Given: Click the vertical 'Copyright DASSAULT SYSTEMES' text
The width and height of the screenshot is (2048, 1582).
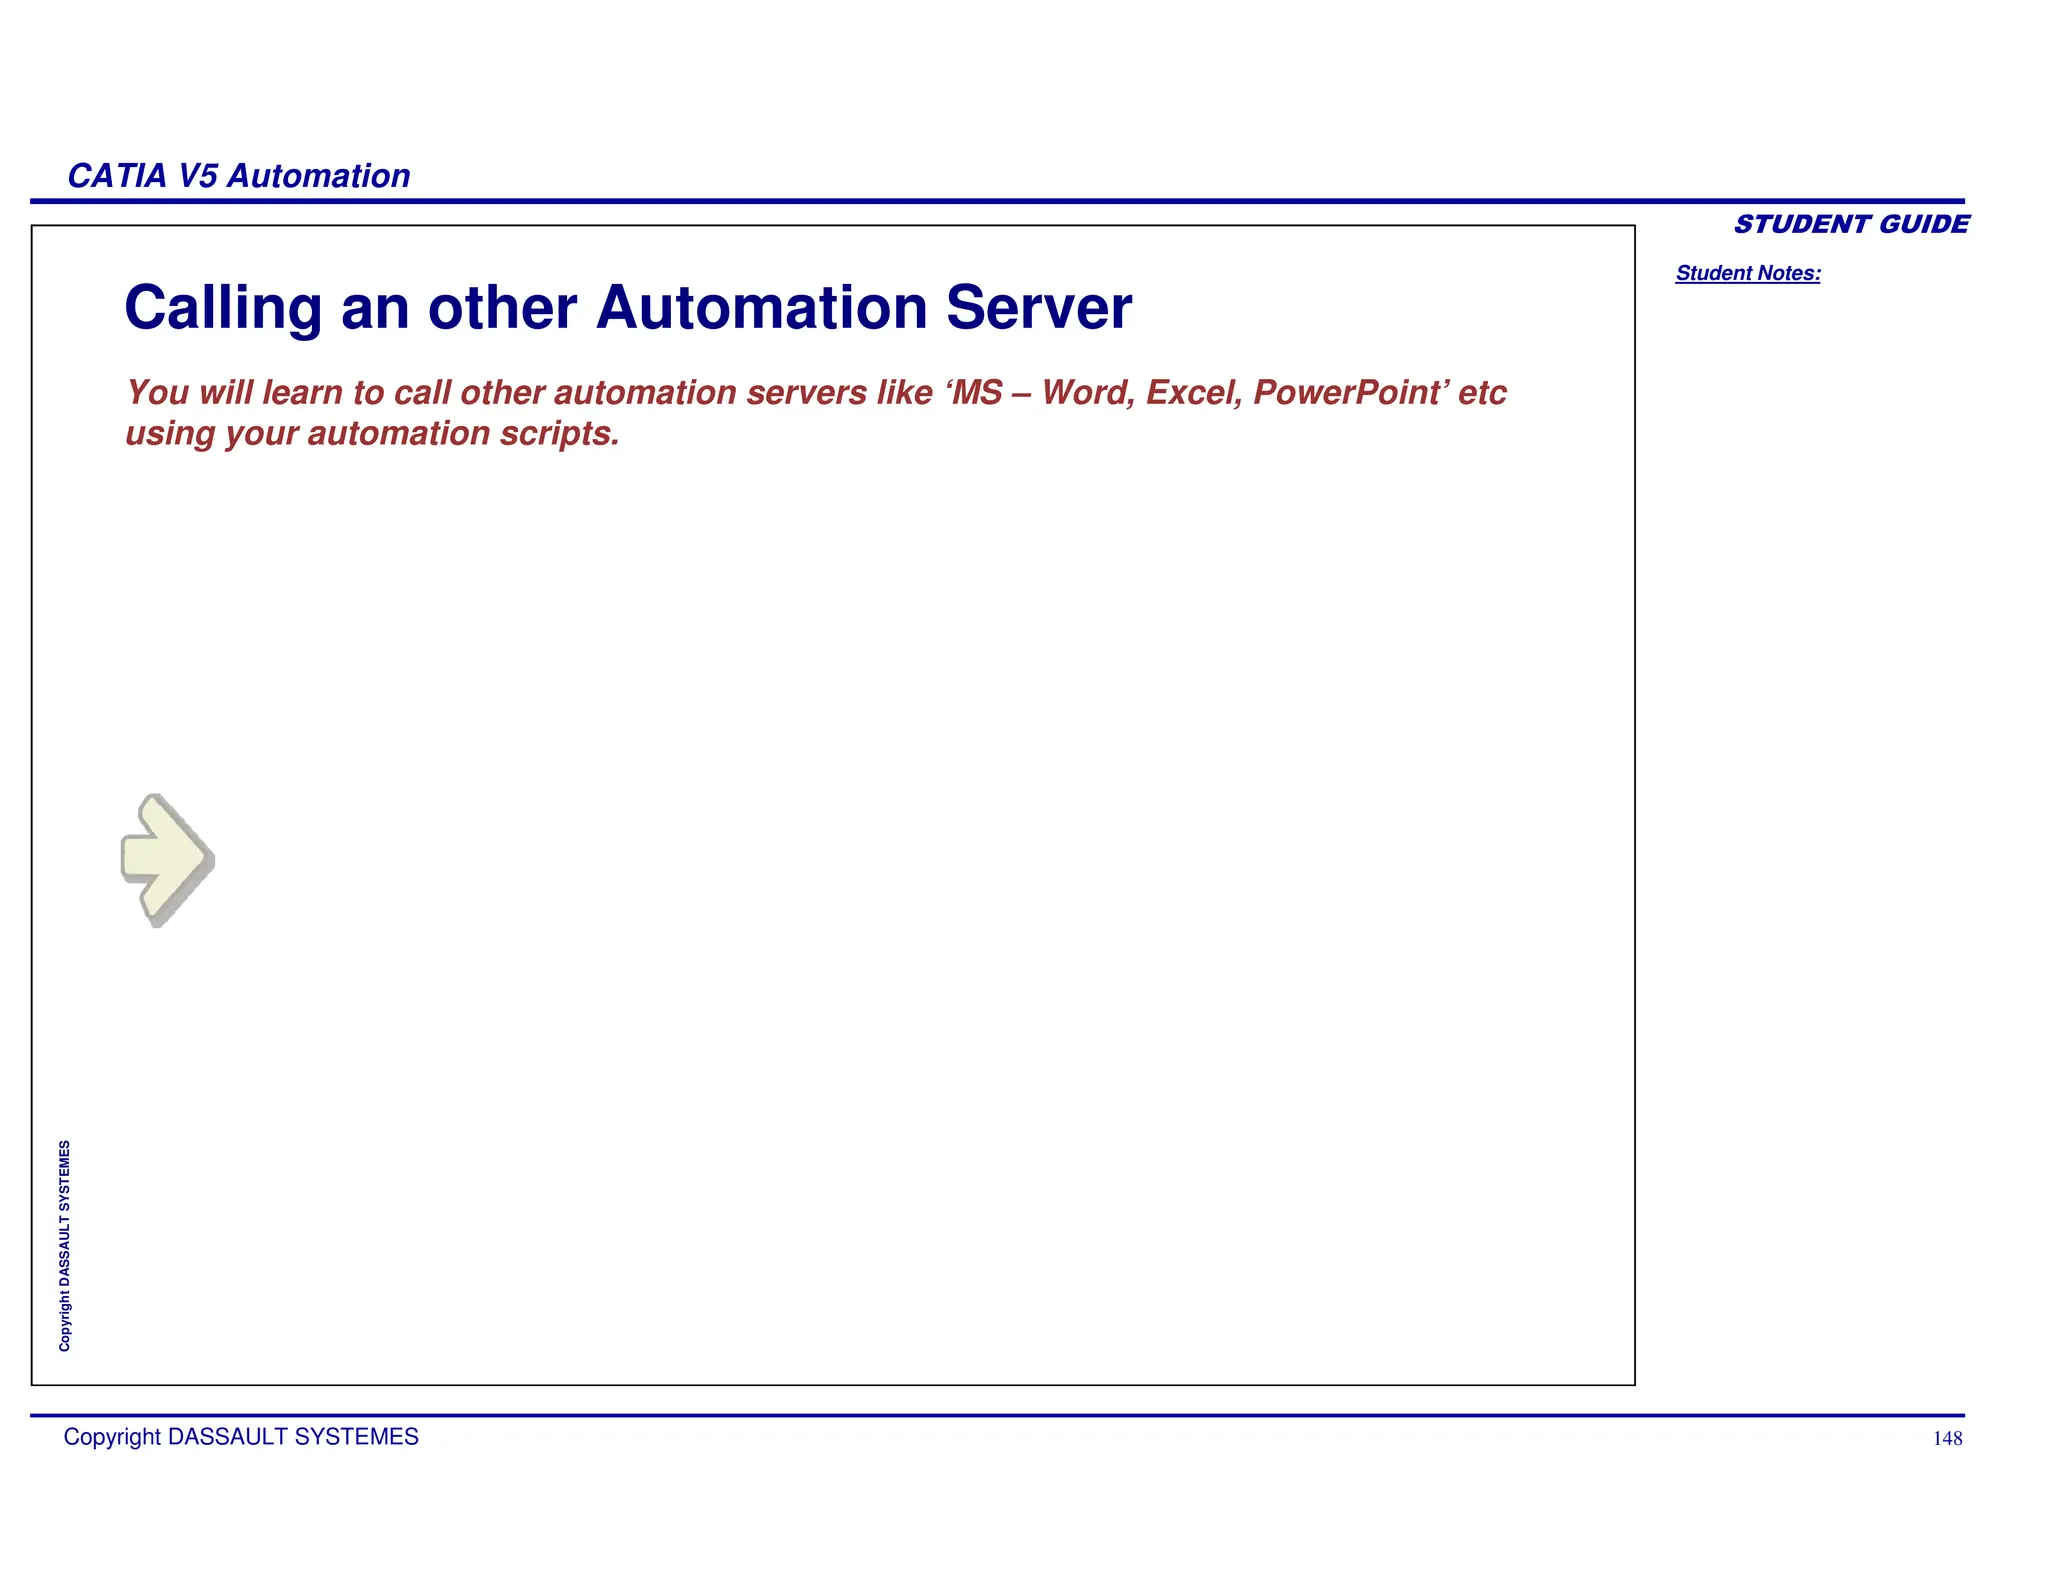Looking at the screenshot, I should point(65,1246).
